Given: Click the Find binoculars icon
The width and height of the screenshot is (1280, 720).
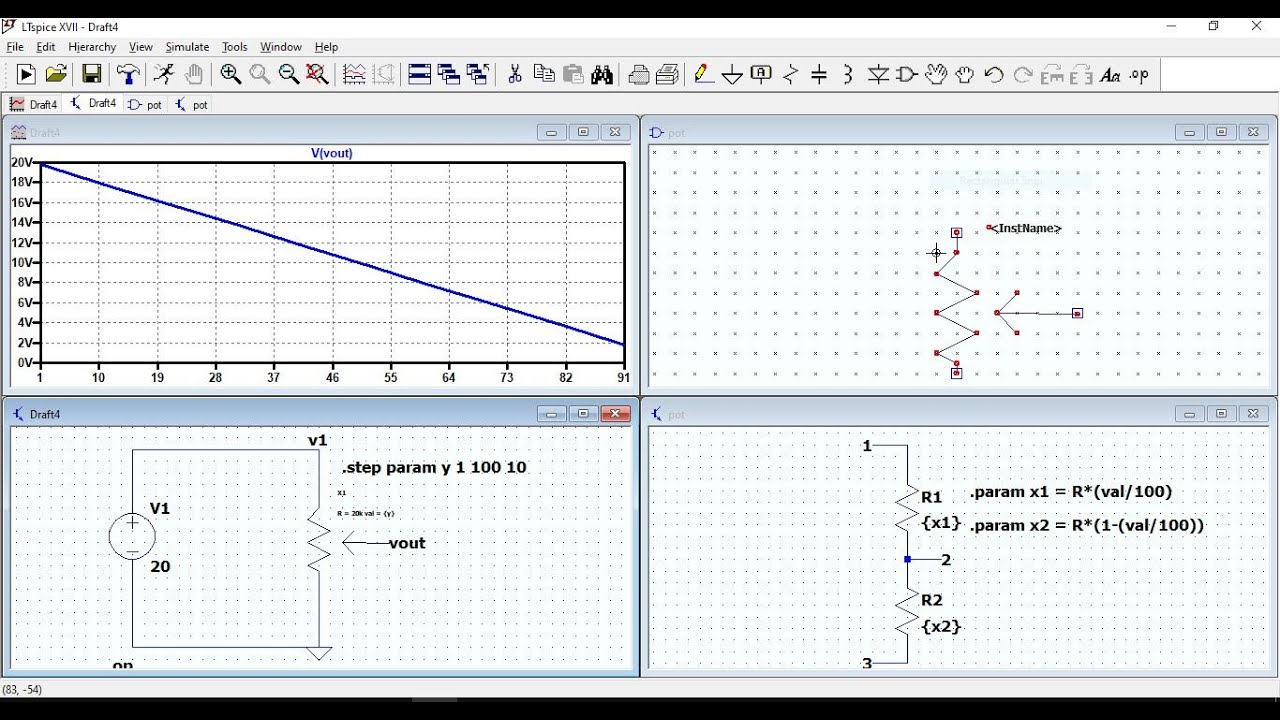Looking at the screenshot, I should (602, 74).
